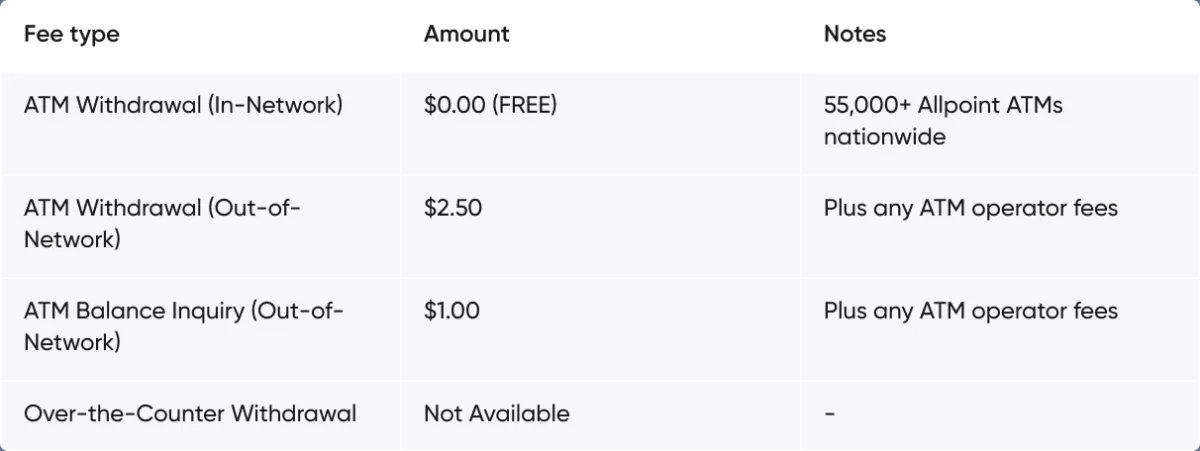
Task: Click the $0.00 in-network amount
Action: coord(456,105)
